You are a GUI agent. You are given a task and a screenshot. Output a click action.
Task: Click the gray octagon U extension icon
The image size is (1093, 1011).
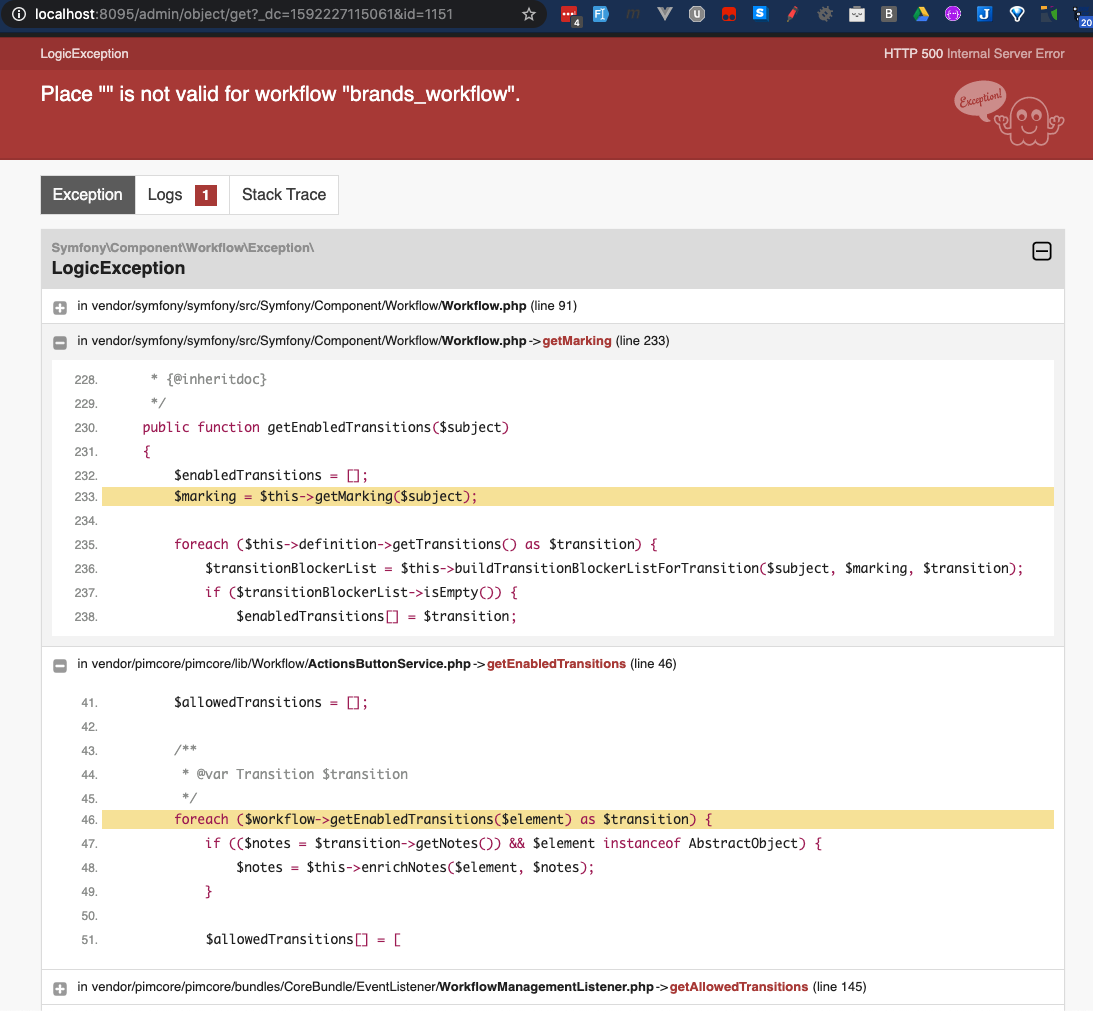(696, 14)
